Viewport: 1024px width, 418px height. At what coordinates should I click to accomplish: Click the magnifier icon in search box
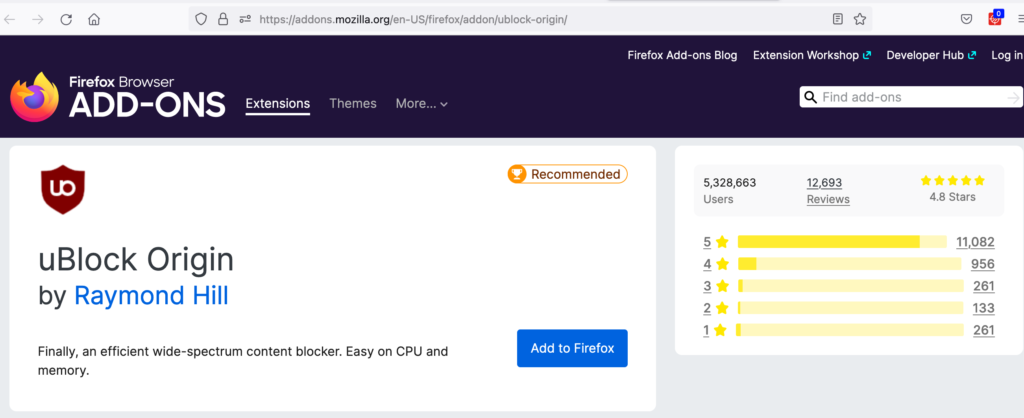810,97
